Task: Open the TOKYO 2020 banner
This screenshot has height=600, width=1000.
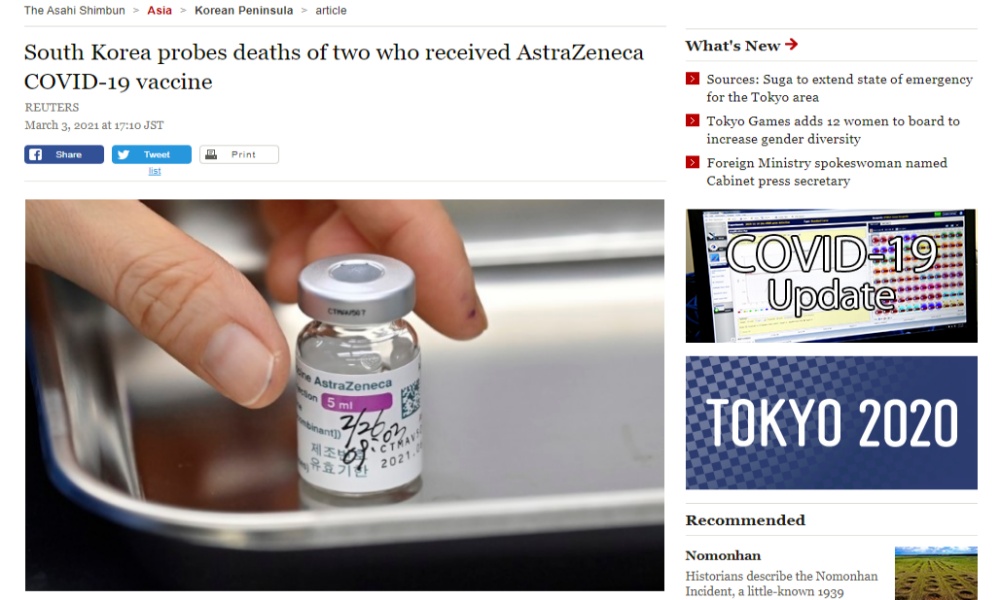Action: [831, 423]
